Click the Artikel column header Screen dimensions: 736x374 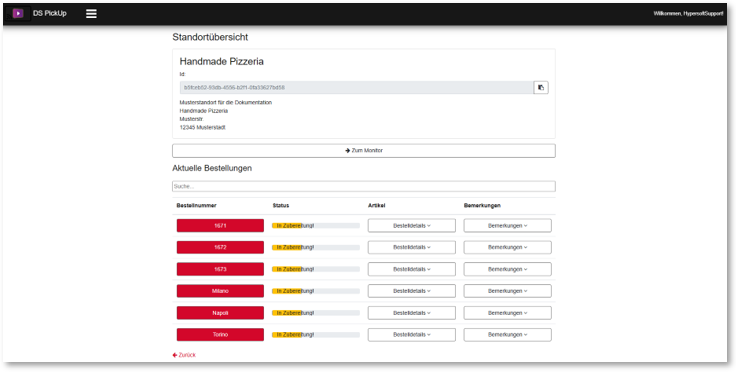pos(376,206)
